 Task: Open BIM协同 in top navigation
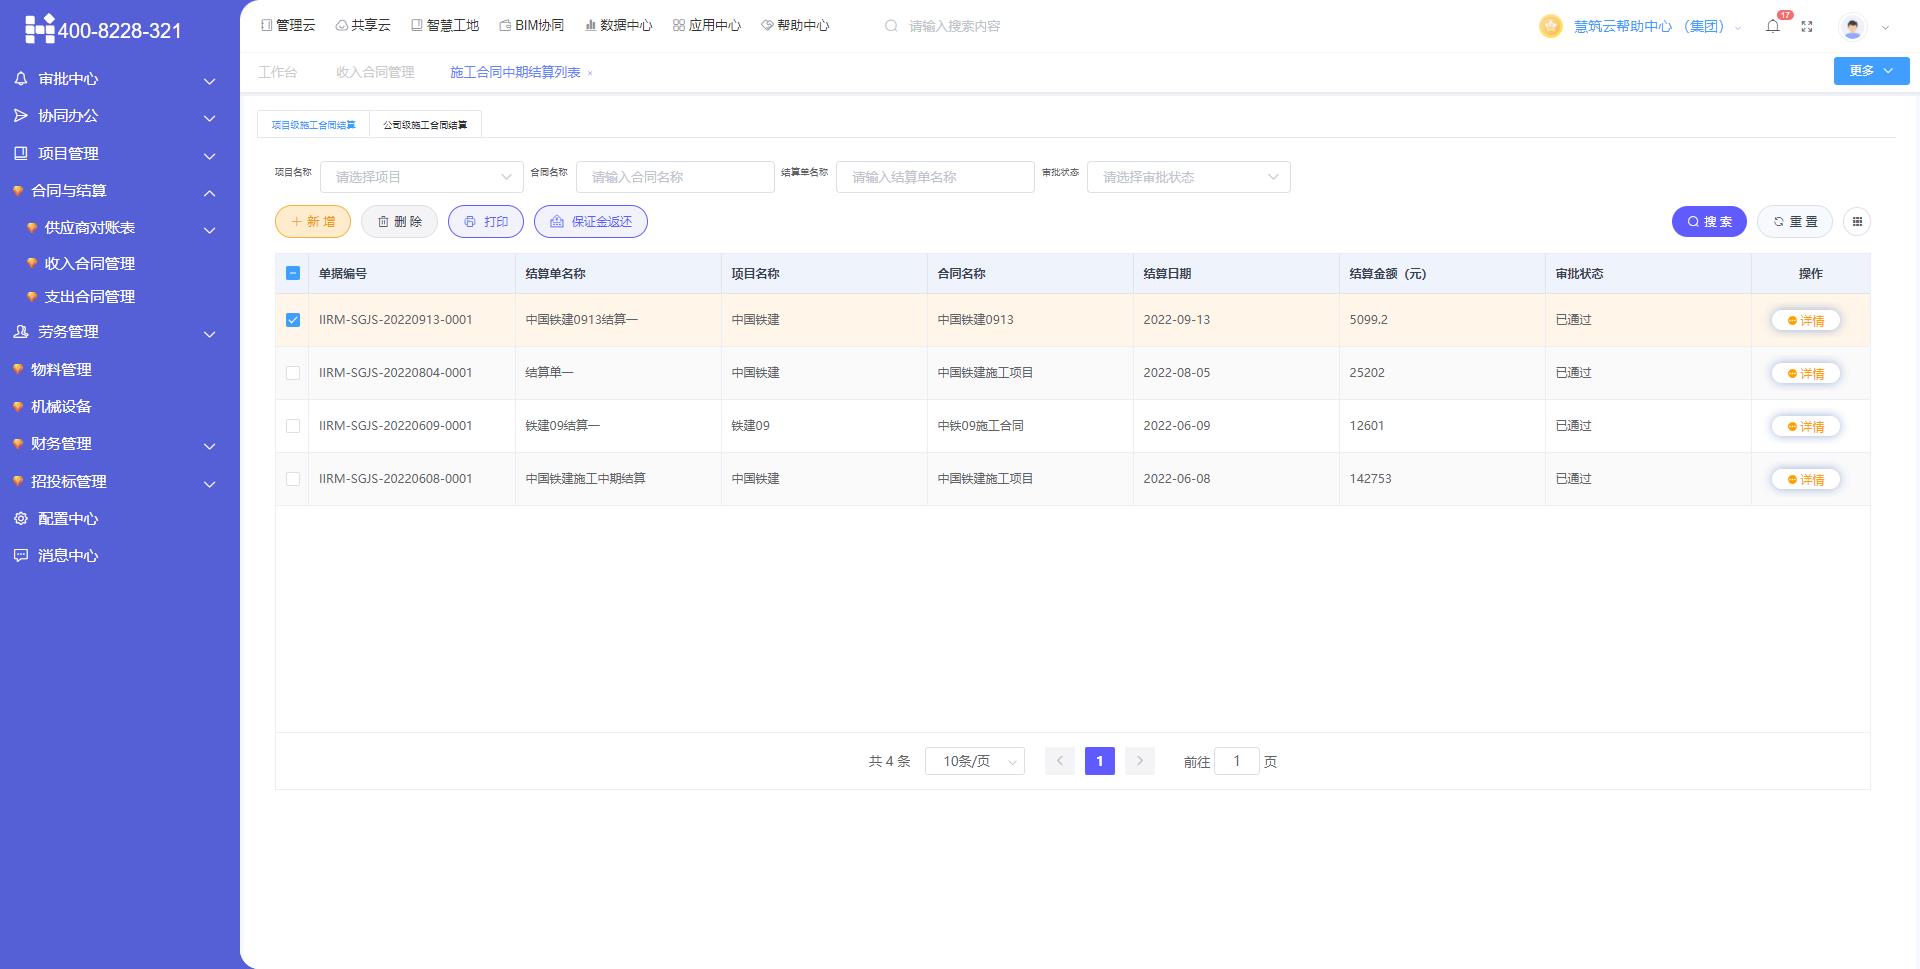click(x=532, y=25)
